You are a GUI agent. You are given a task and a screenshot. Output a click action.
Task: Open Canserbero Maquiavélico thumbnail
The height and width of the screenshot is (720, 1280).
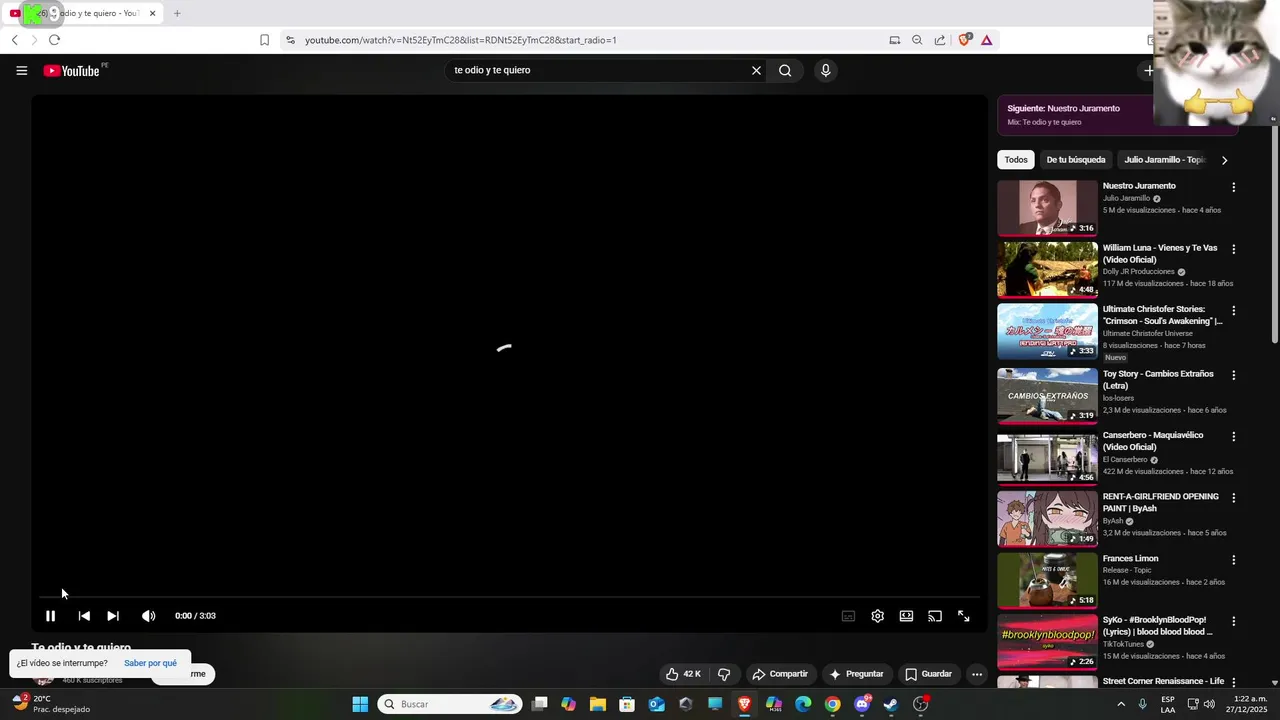(x=1047, y=457)
